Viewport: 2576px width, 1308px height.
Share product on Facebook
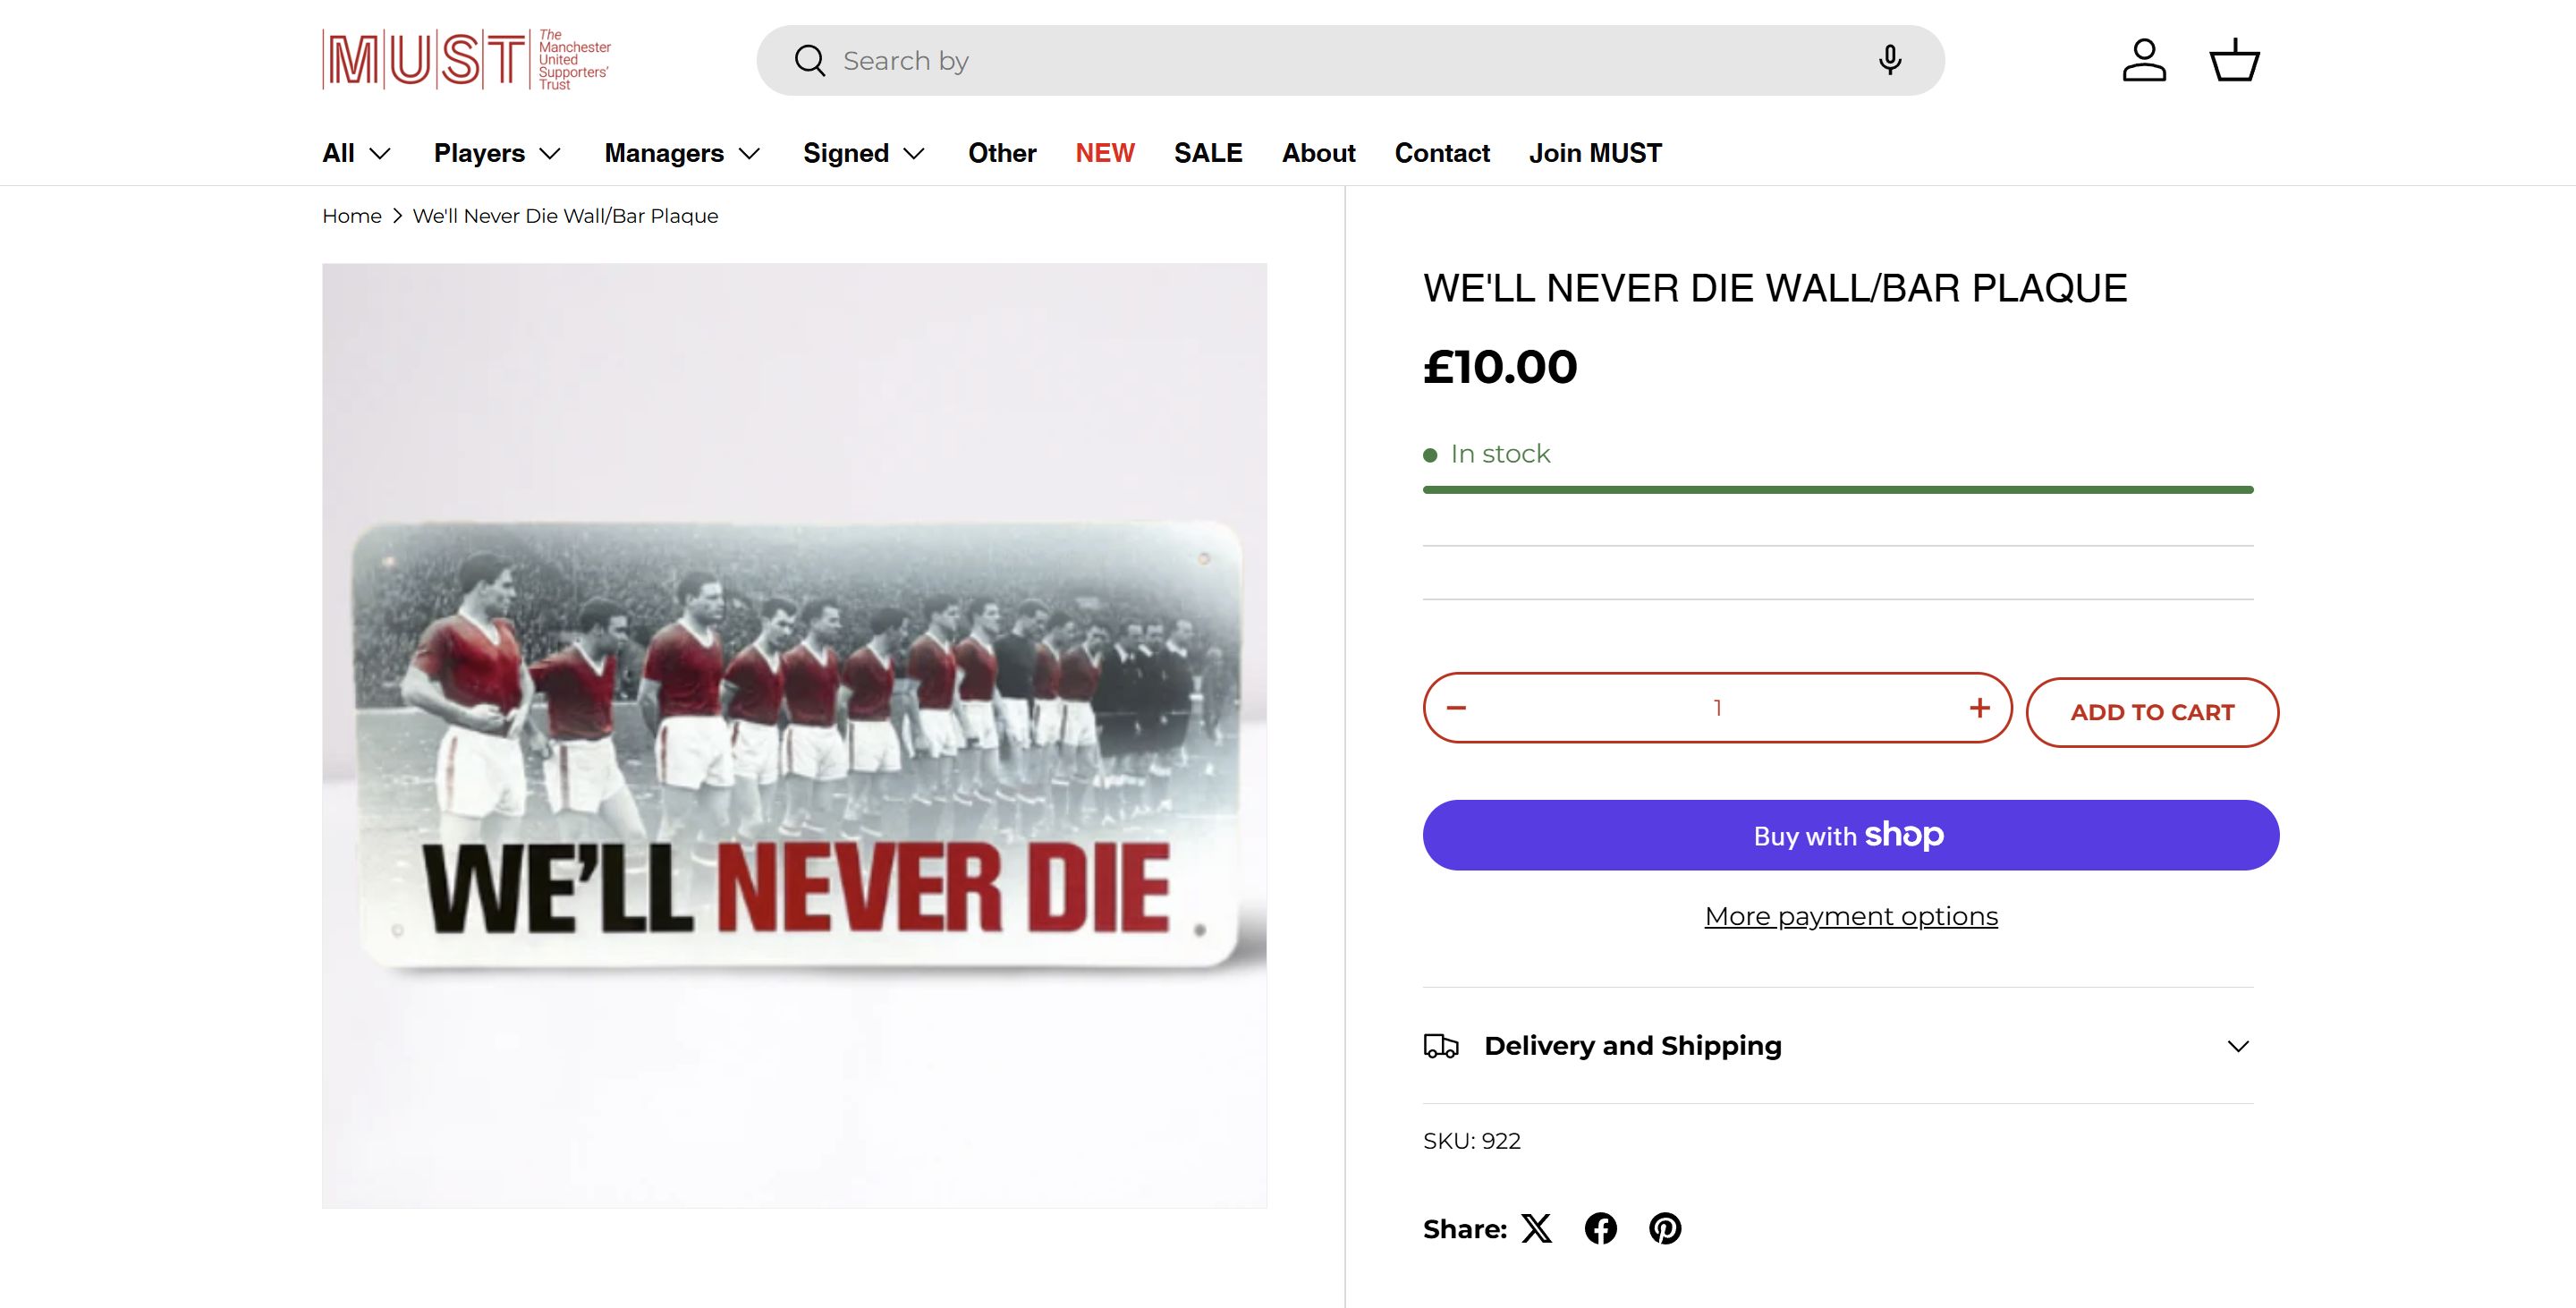[1601, 1228]
